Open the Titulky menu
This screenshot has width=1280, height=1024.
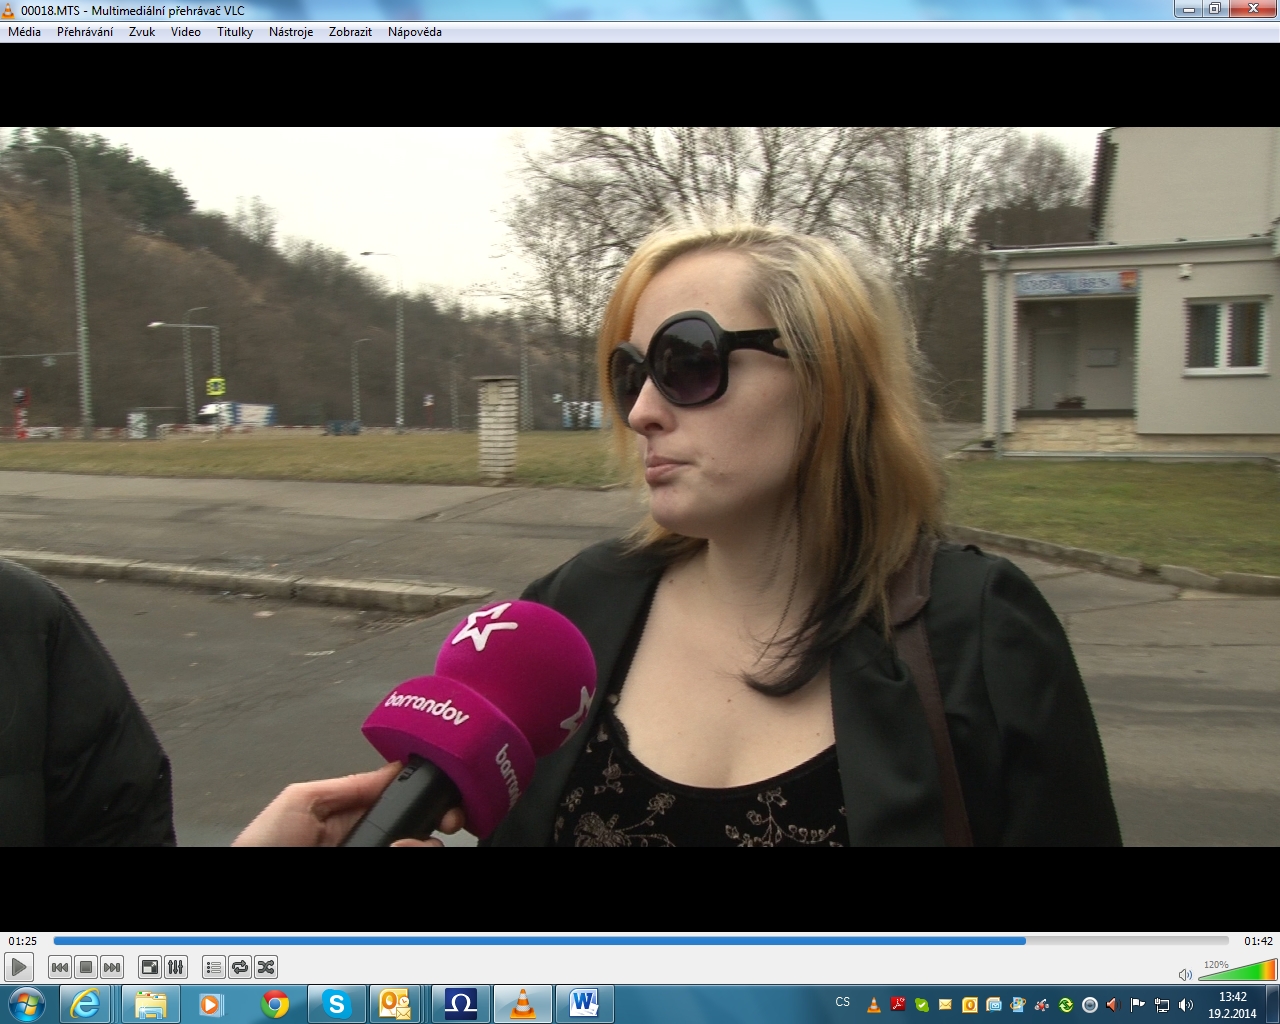click(235, 32)
